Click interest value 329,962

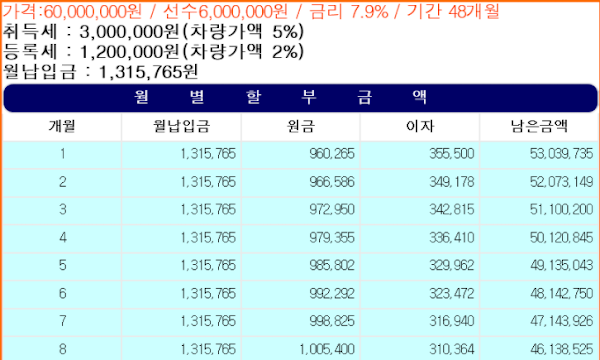click(x=452, y=266)
